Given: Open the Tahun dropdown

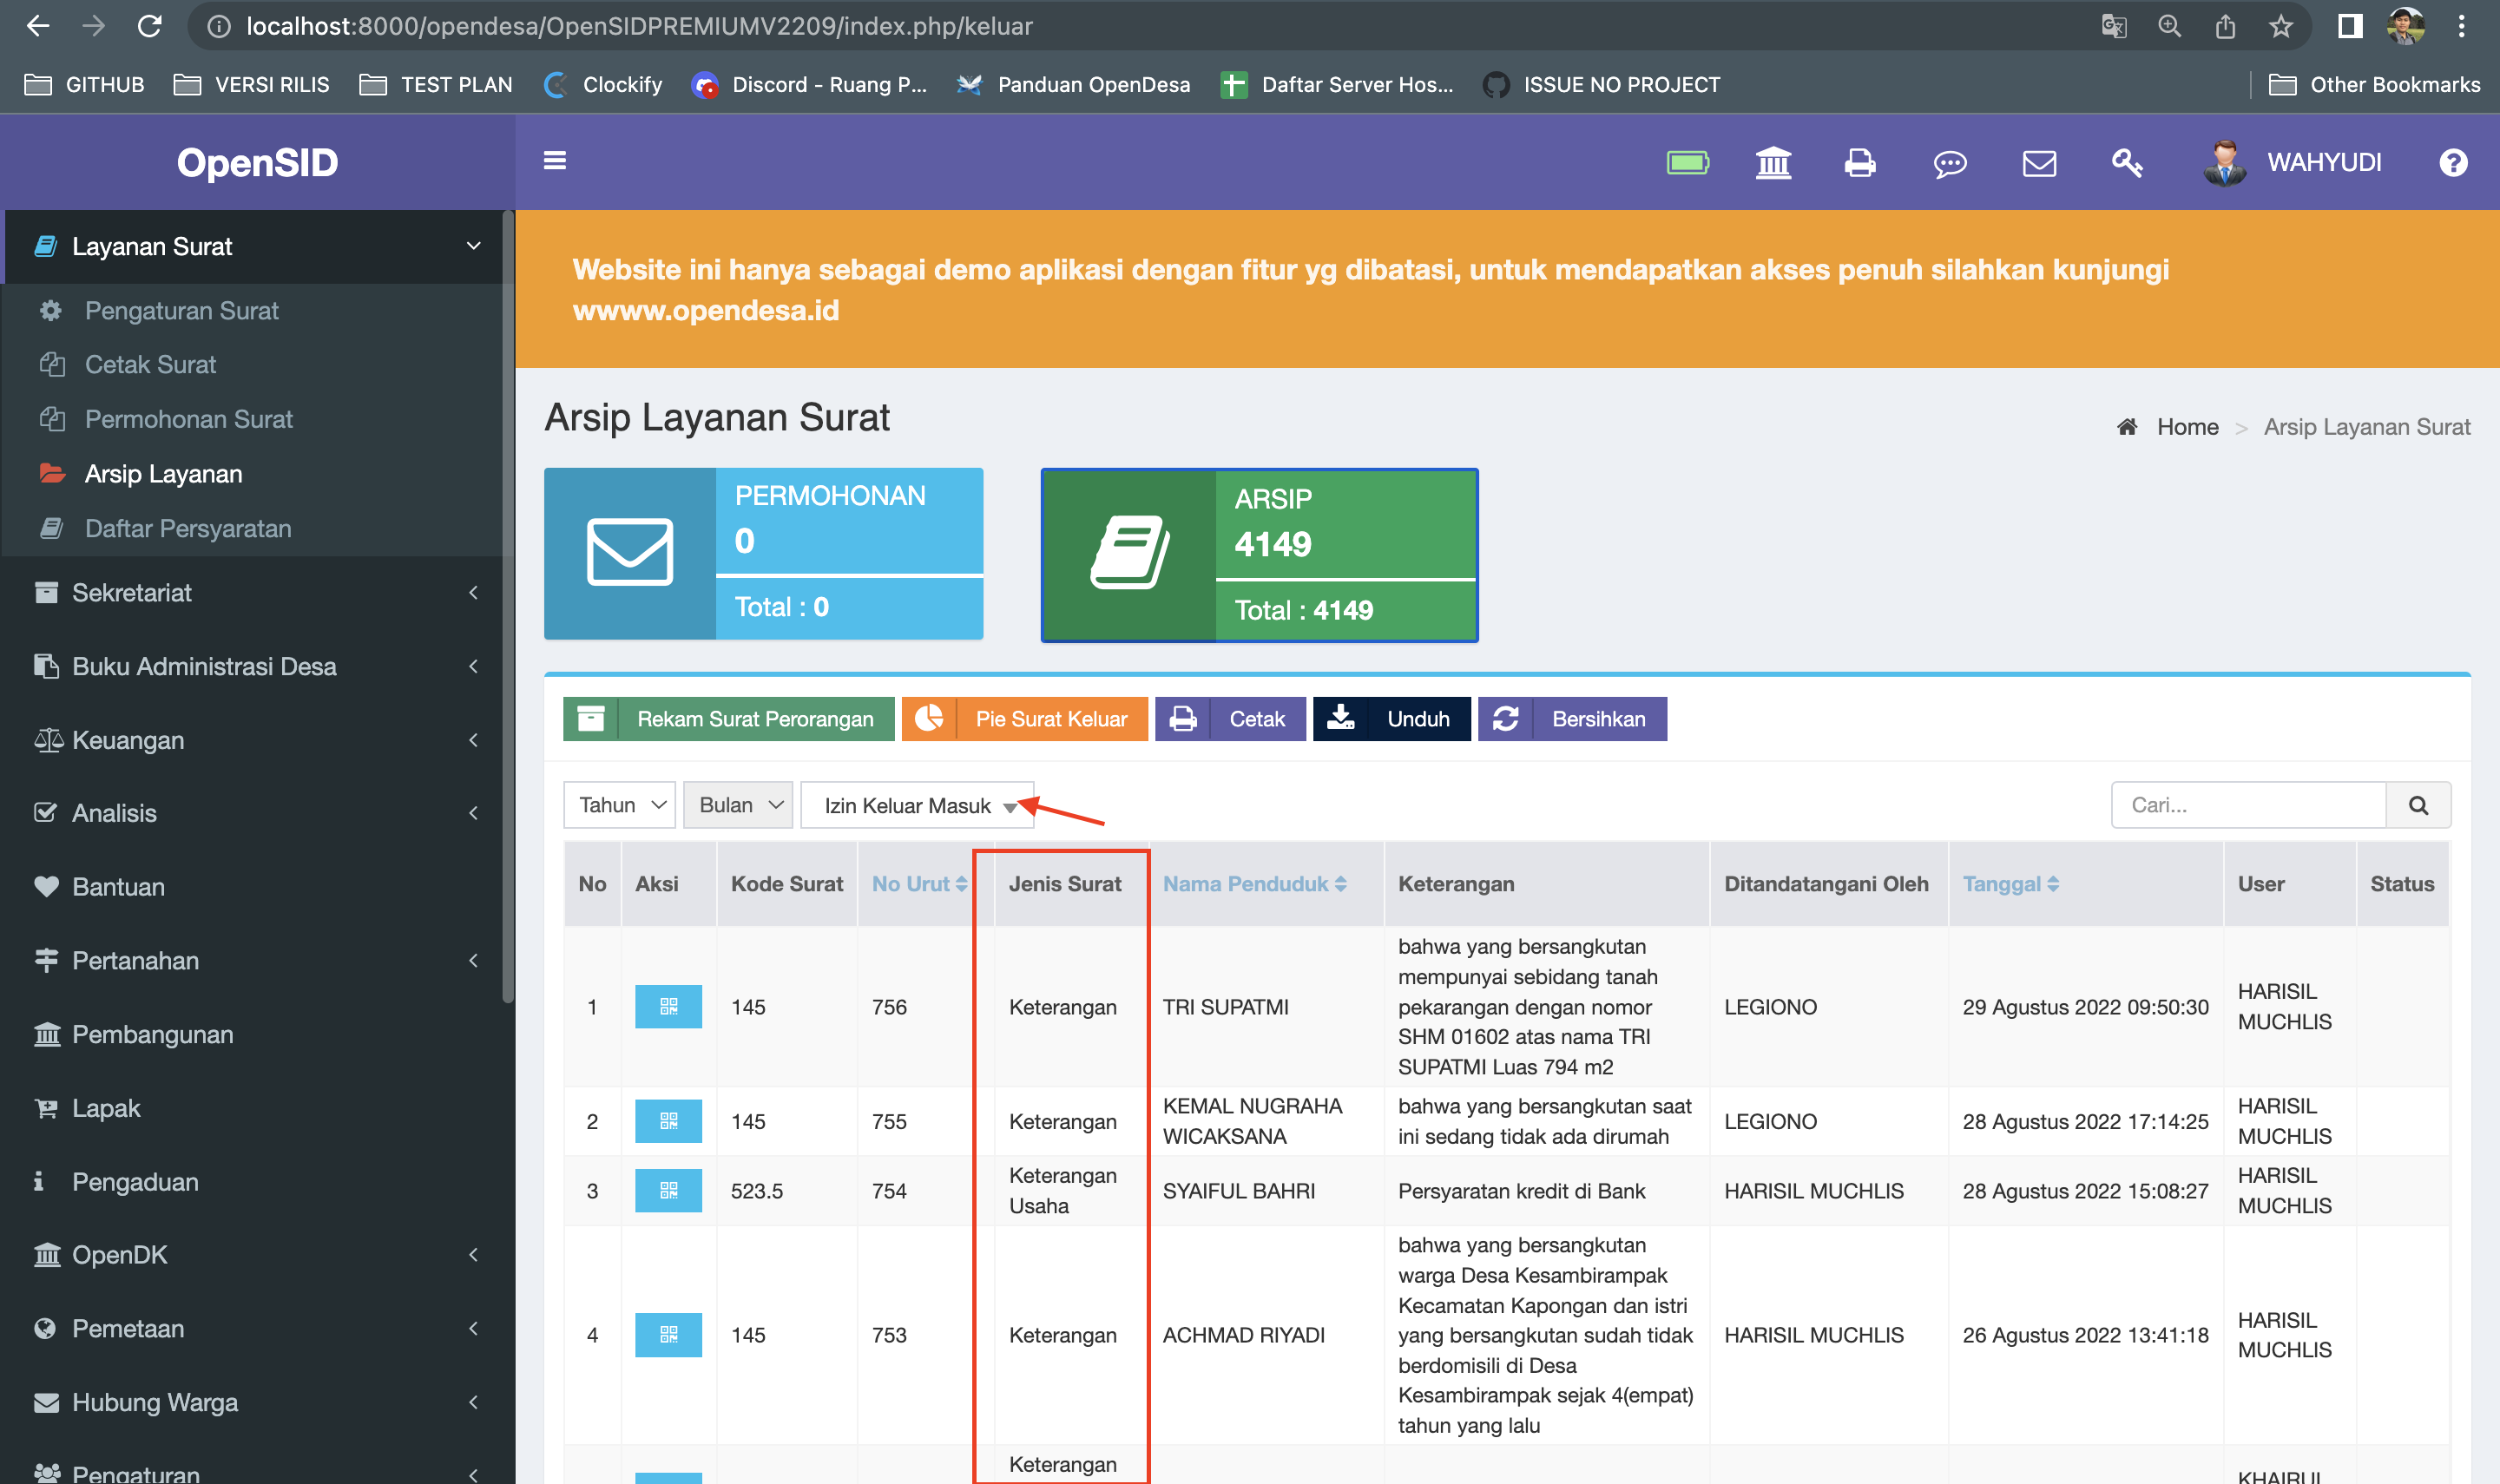Looking at the screenshot, I should [618, 804].
